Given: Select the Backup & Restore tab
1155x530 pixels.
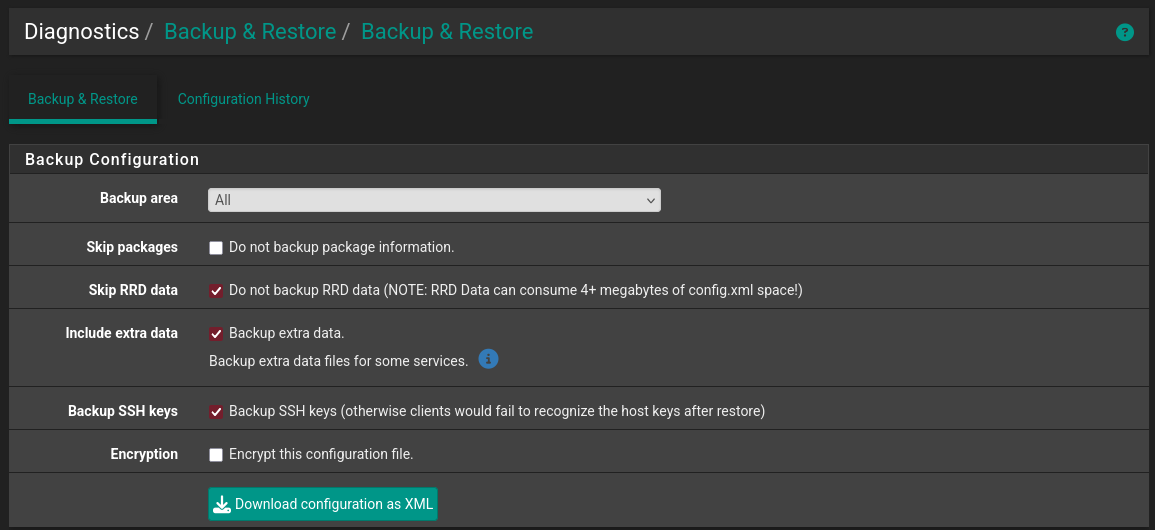Looking at the screenshot, I should pos(83,99).
